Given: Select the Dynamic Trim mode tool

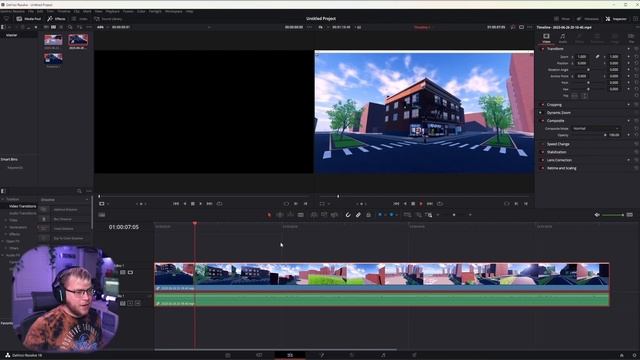Looking at the screenshot, I should point(290,215).
